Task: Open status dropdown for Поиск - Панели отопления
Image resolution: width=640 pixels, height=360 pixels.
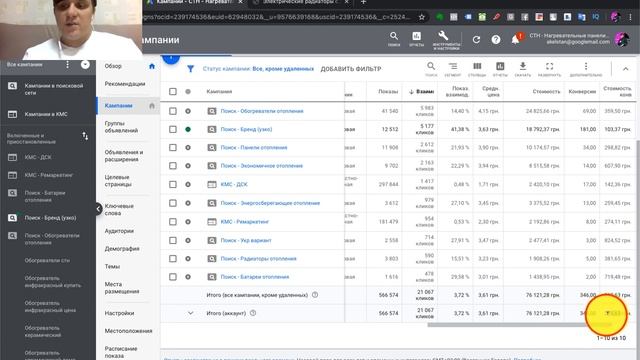Action: tap(188, 148)
